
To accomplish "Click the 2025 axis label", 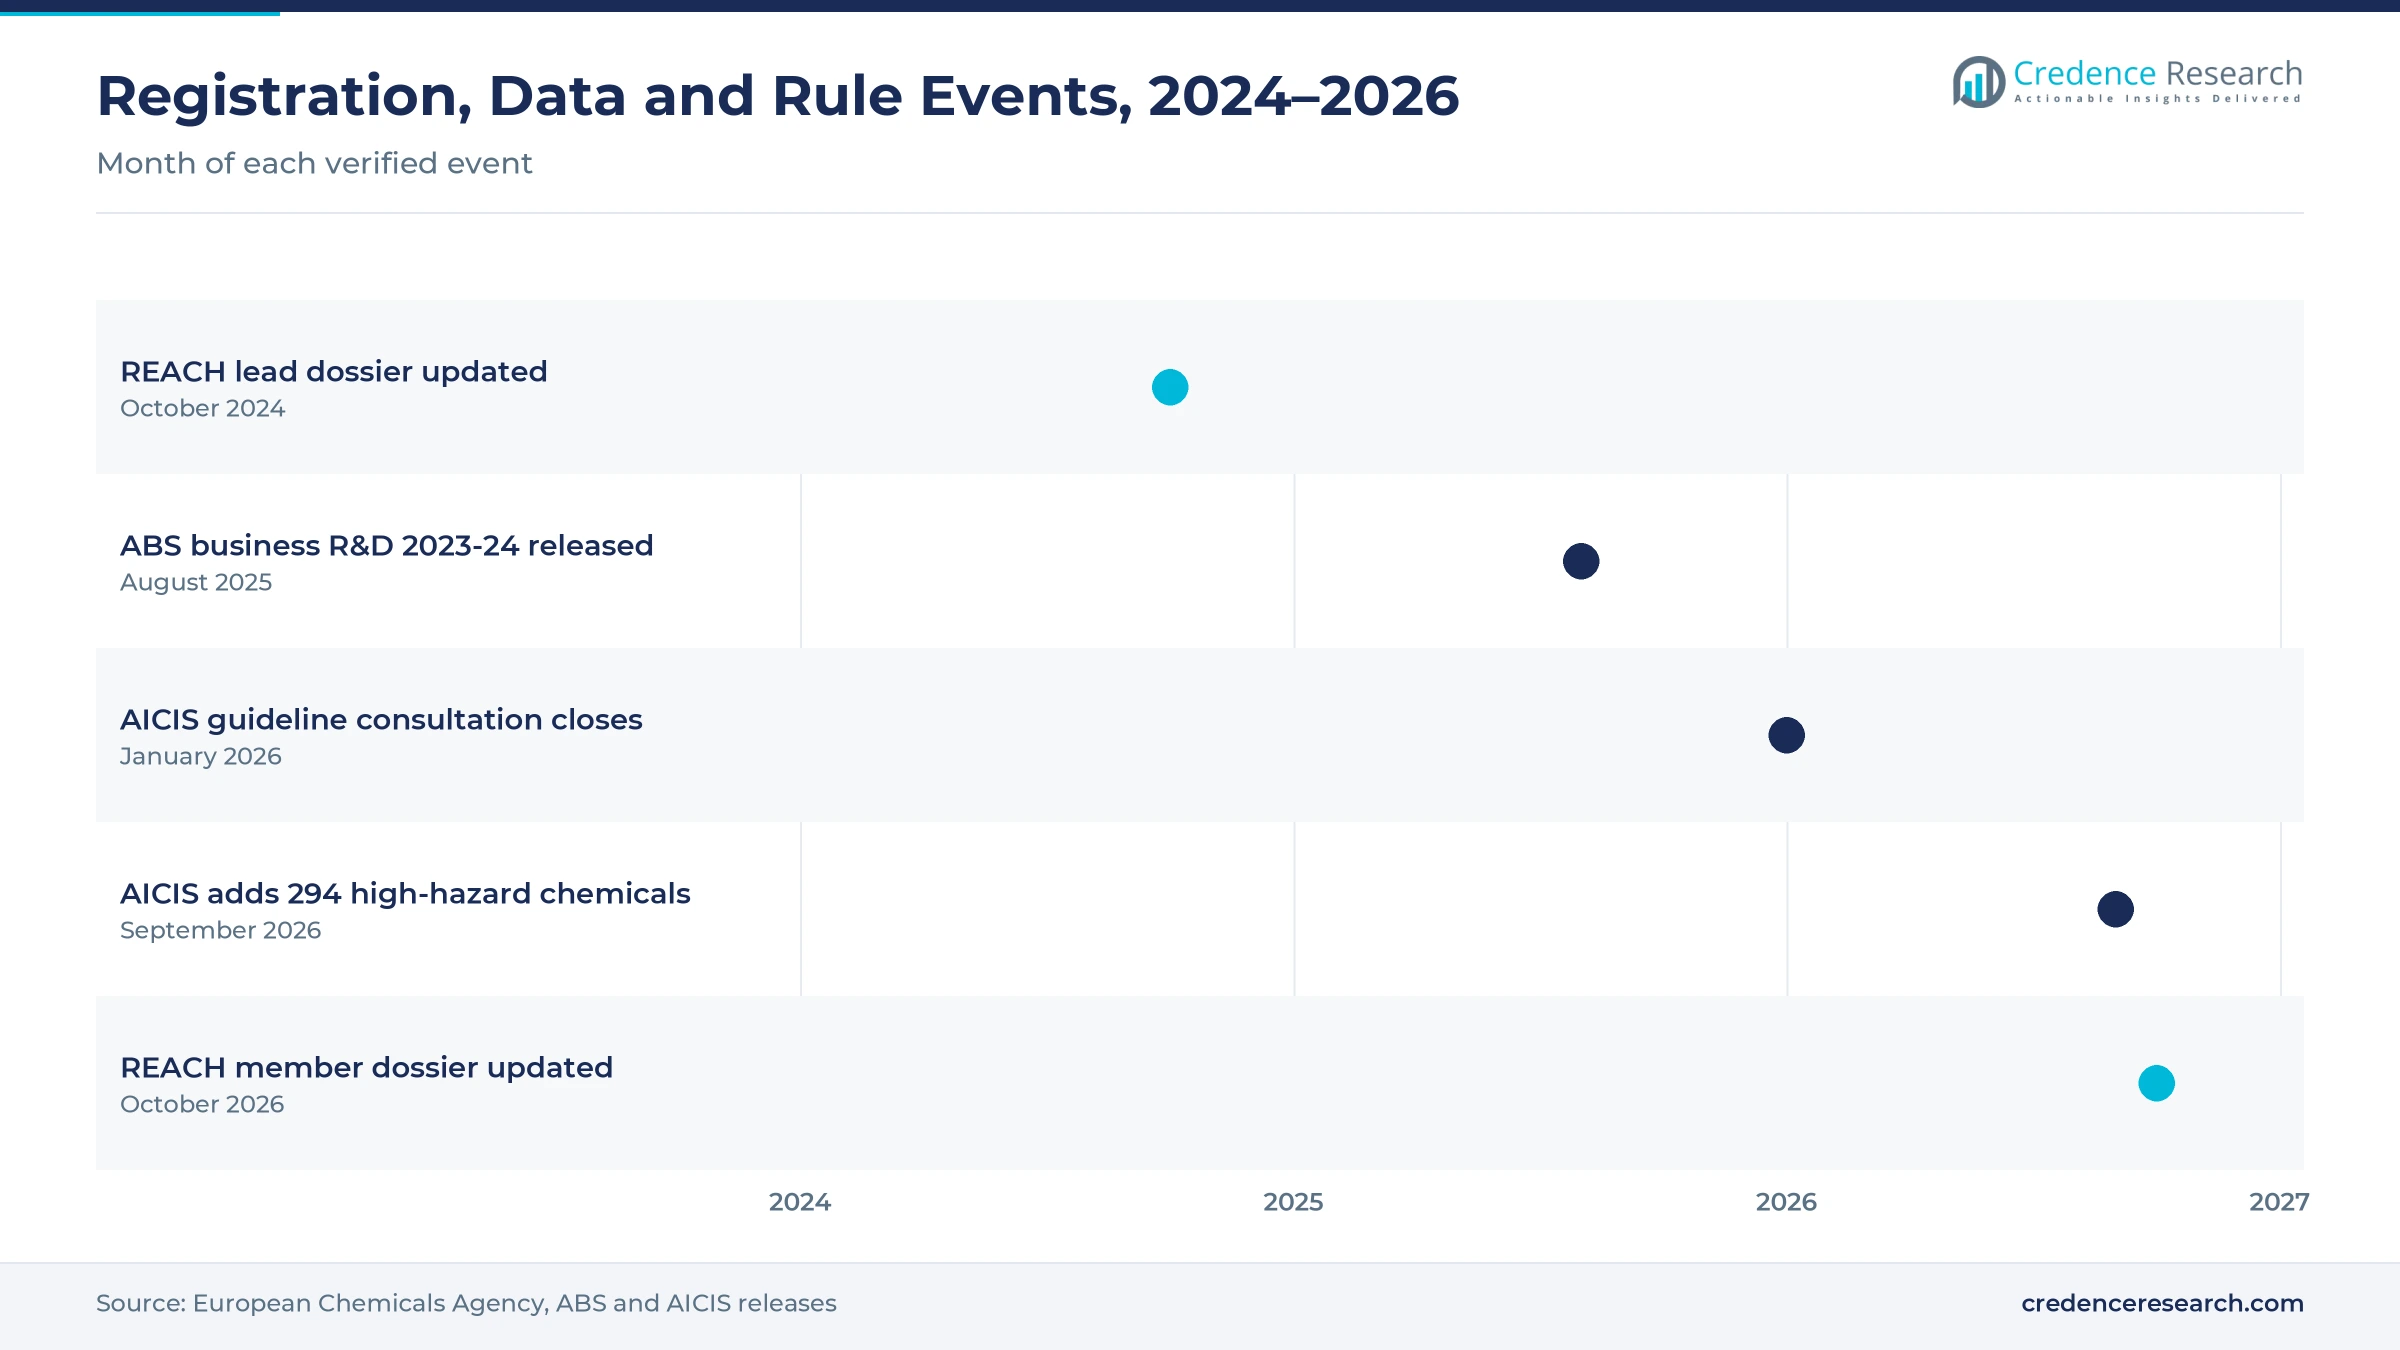I will click(1293, 1202).
